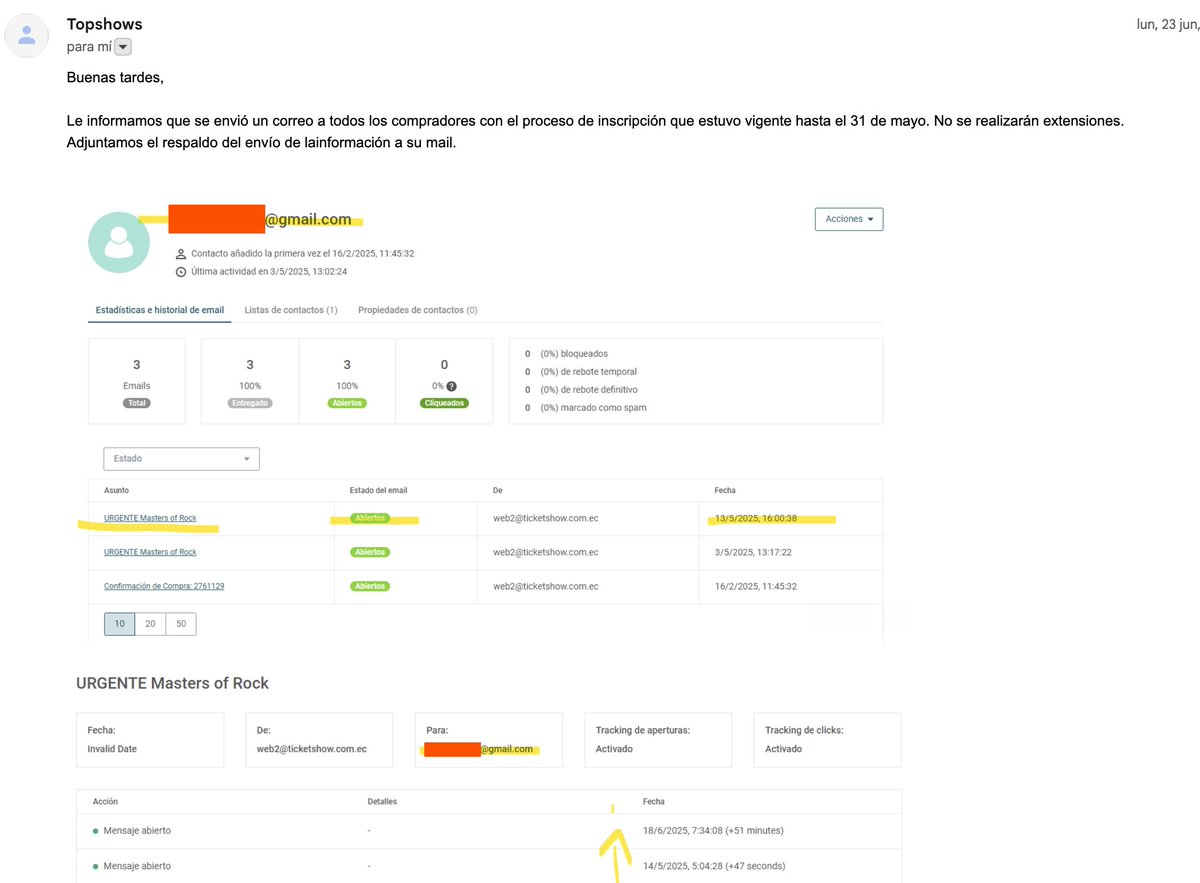Click Abiertos status in the 13/5/2025 row
Viewport: 1200px width, 883px height.
pyautogui.click(x=369, y=518)
